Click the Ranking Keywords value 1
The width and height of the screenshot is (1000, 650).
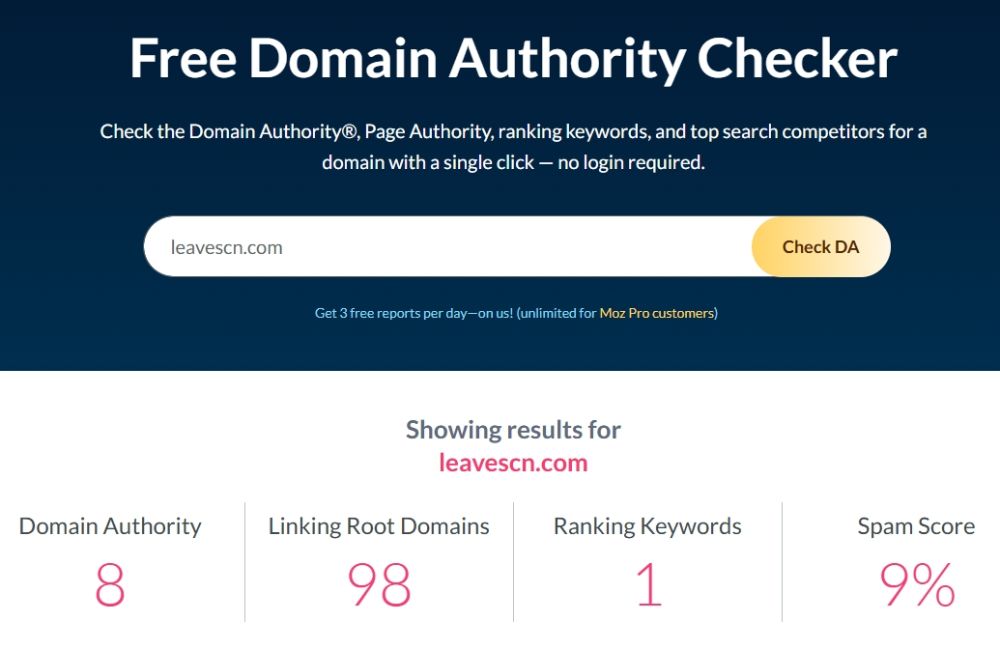(648, 585)
